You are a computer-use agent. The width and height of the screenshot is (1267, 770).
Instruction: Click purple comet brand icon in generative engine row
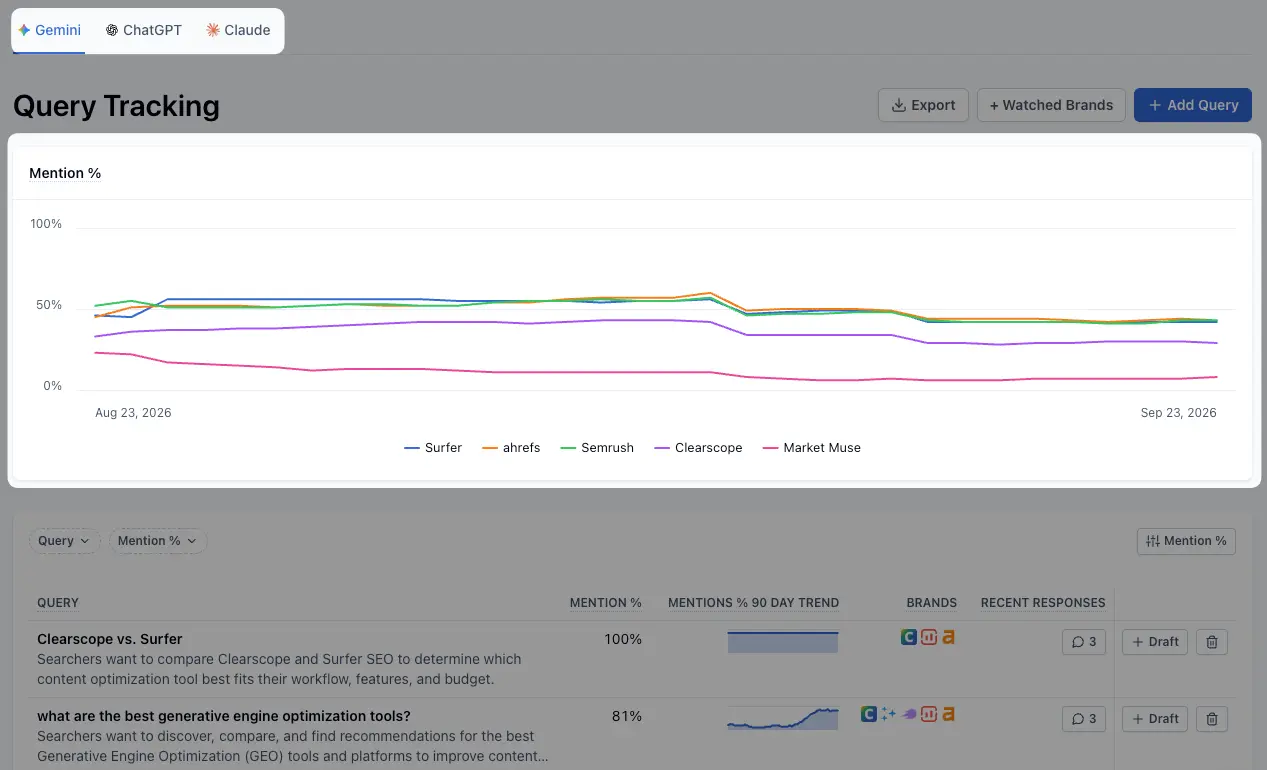coord(909,714)
